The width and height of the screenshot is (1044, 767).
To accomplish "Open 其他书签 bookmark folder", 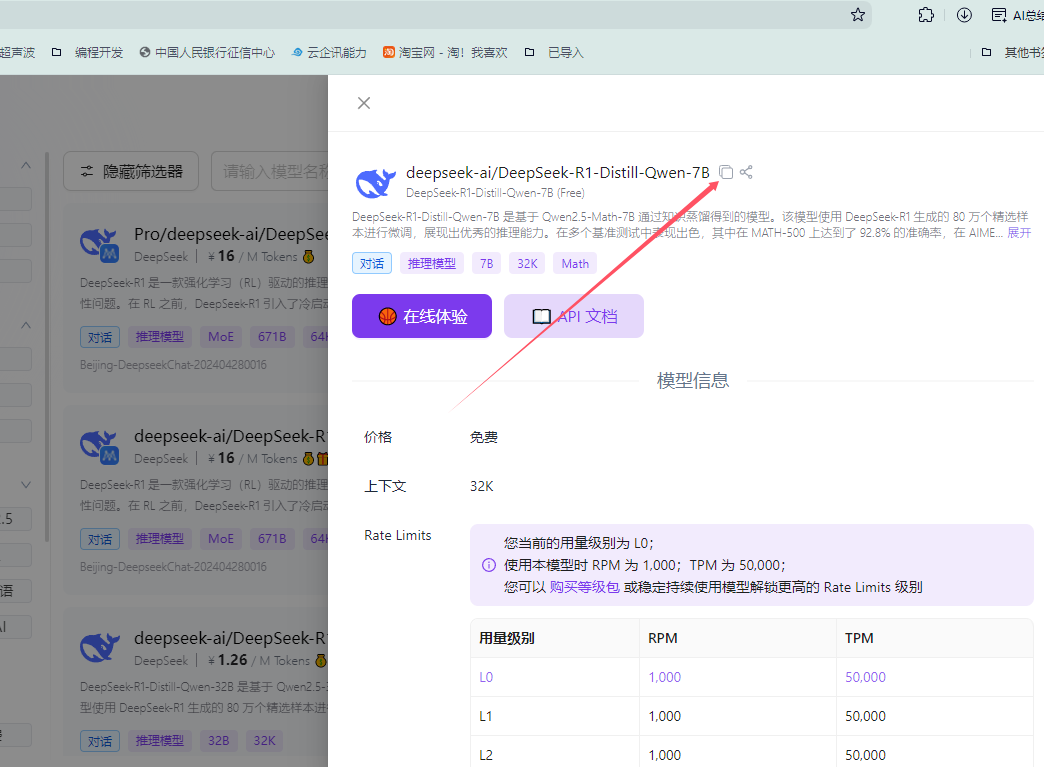I will click(x=1012, y=53).
